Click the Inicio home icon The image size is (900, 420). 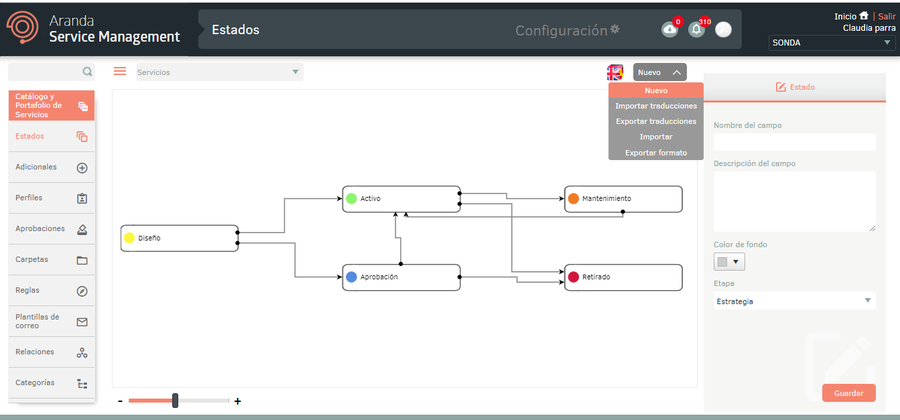(864, 16)
